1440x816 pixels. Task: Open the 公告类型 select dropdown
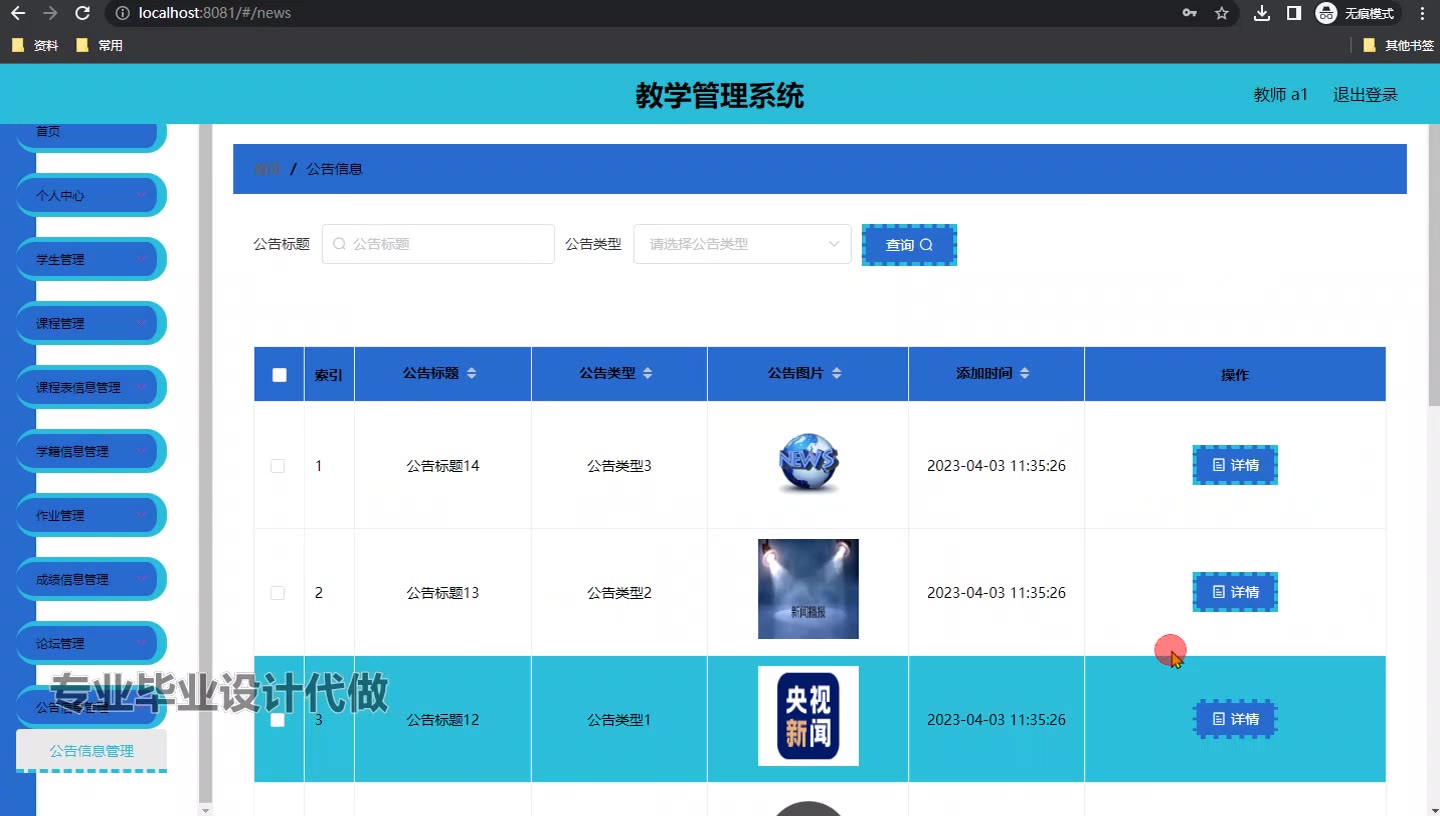742,244
